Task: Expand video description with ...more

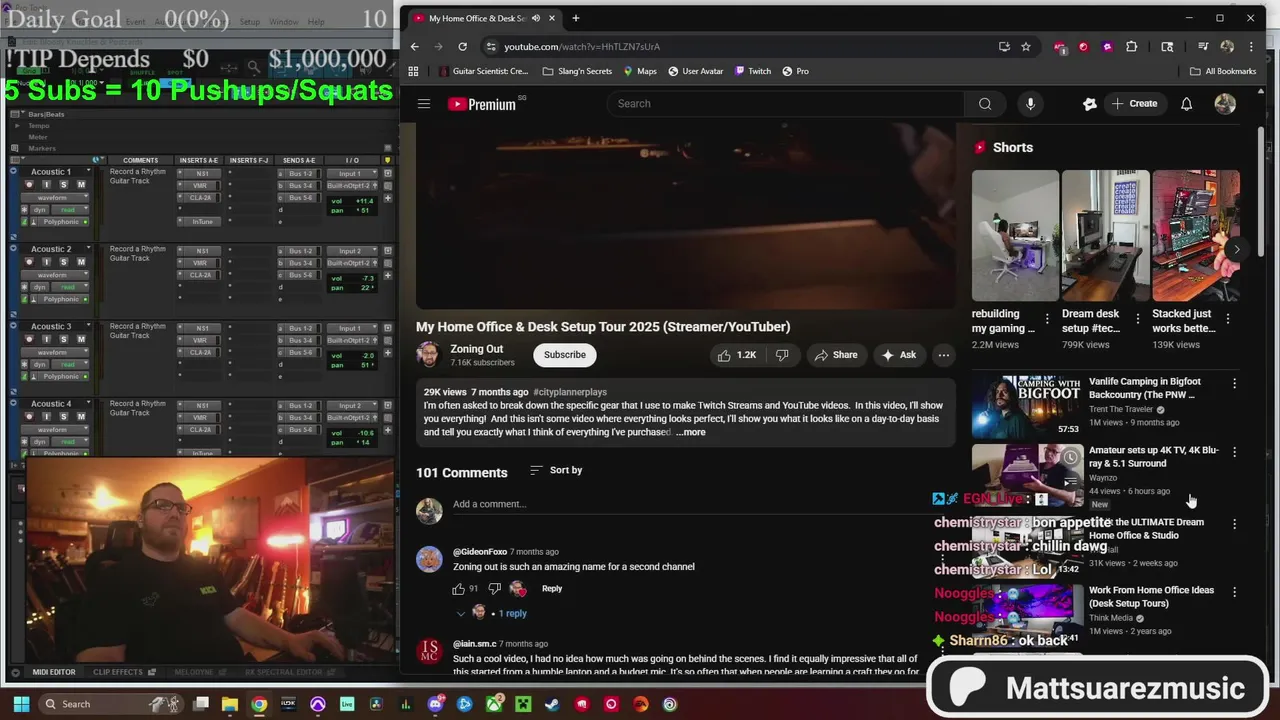Action: (690, 432)
